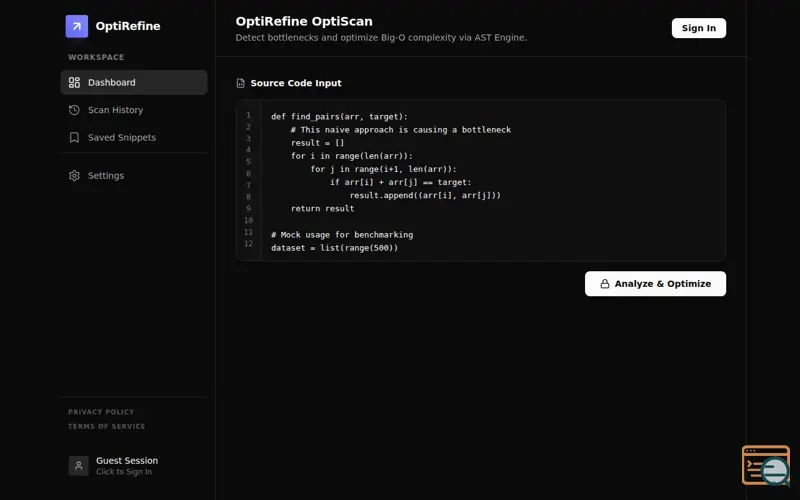
Task: Click the 'result.append((arr[i], arr[j]))' line
Action: tap(425, 195)
